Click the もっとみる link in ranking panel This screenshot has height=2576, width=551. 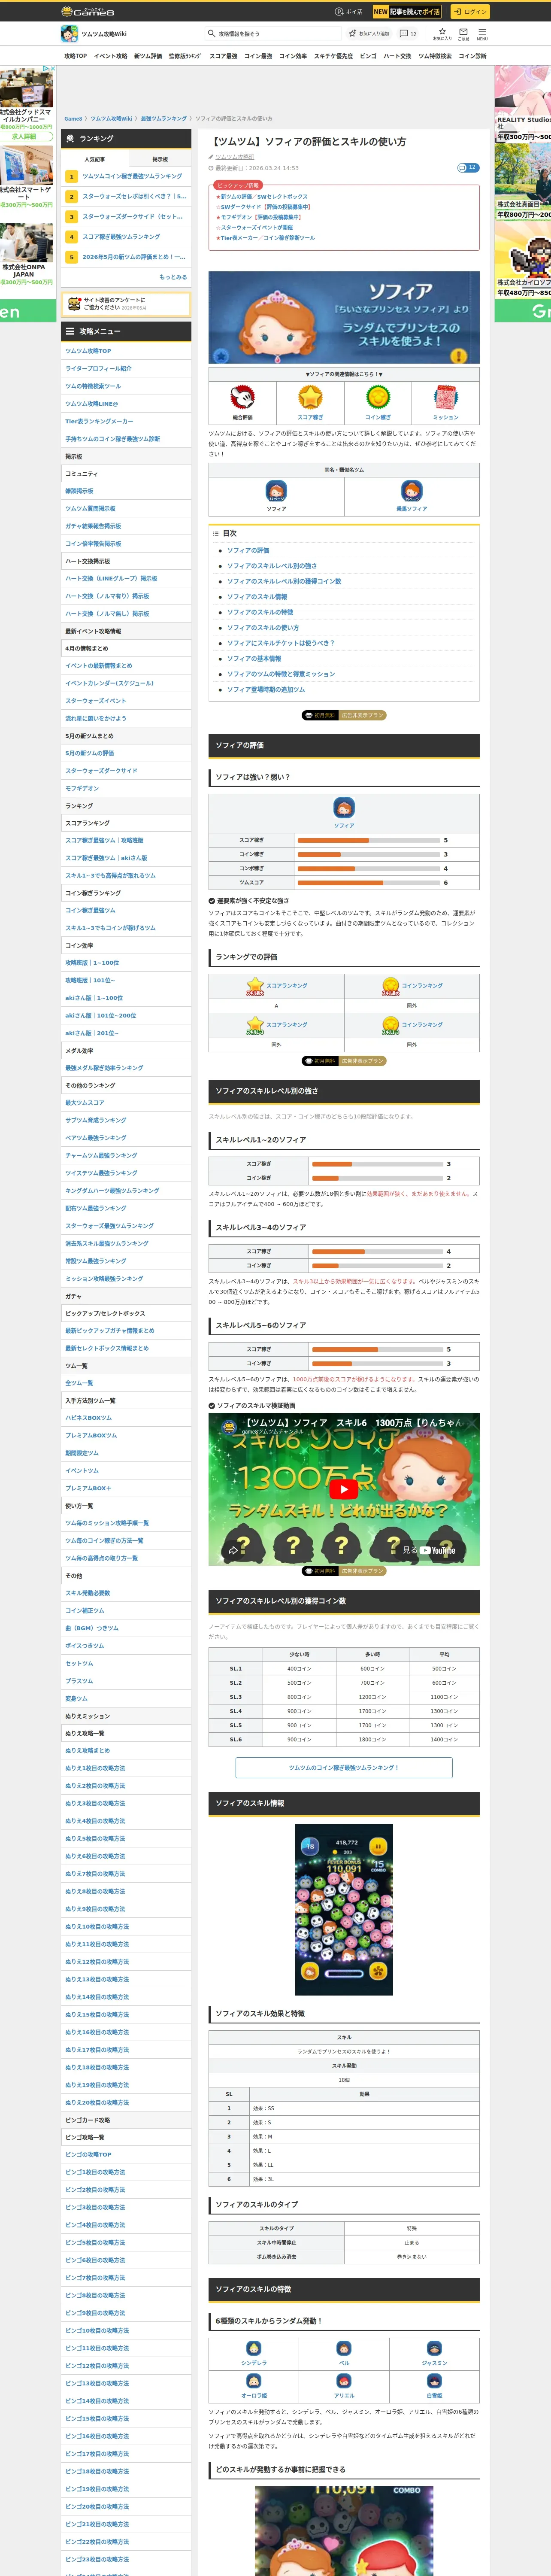point(173,277)
